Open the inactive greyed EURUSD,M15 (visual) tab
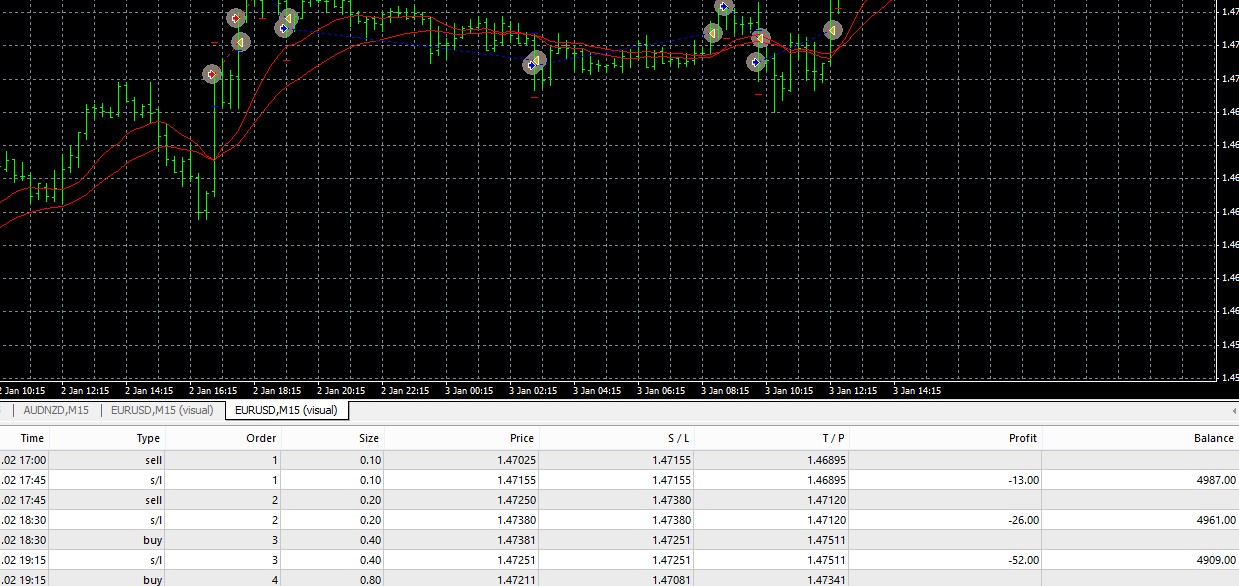The width and height of the screenshot is (1239, 586). click(x=162, y=410)
